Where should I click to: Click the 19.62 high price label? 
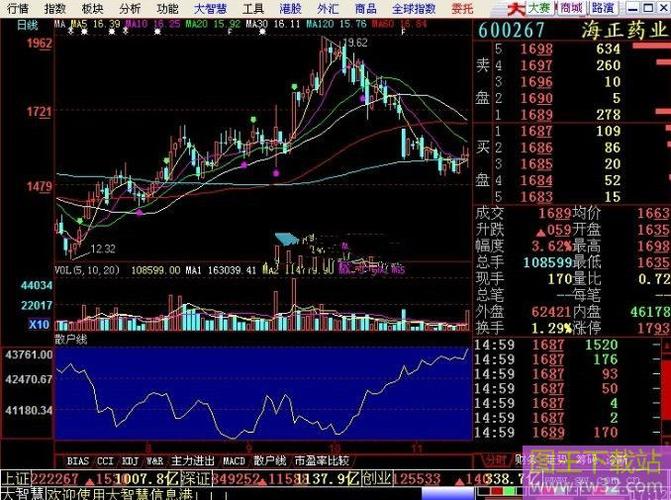tap(355, 42)
